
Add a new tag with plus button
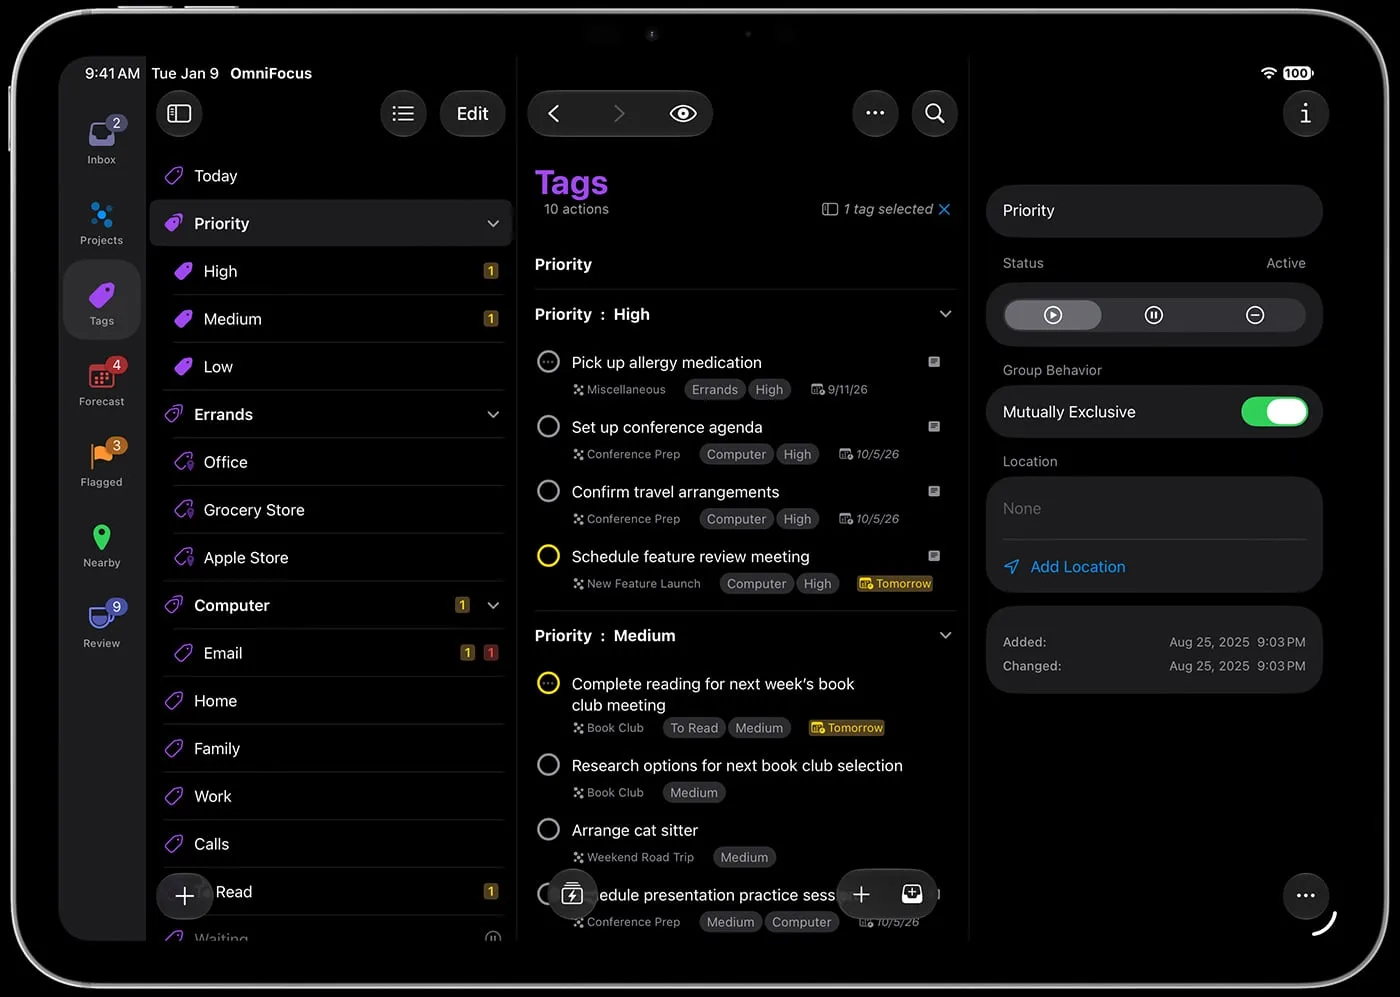click(184, 896)
